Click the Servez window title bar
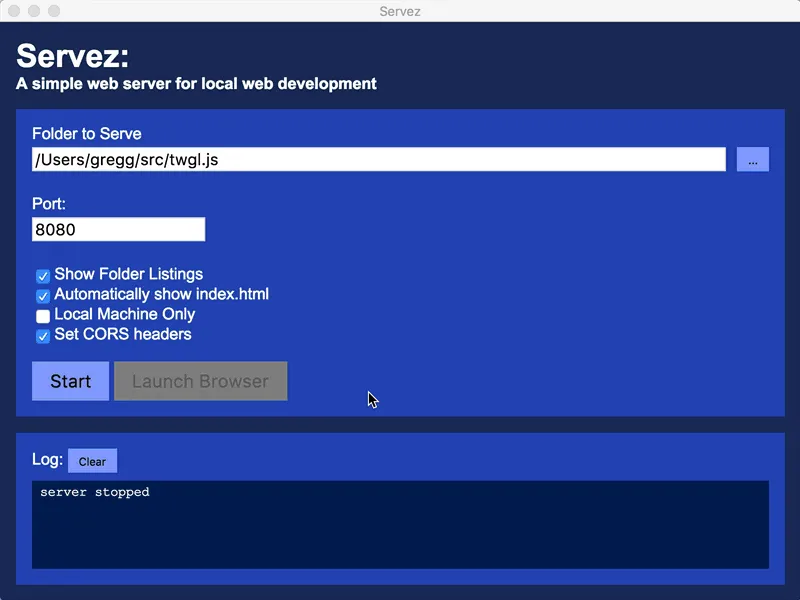The height and width of the screenshot is (600, 800). (x=400, y=11)
